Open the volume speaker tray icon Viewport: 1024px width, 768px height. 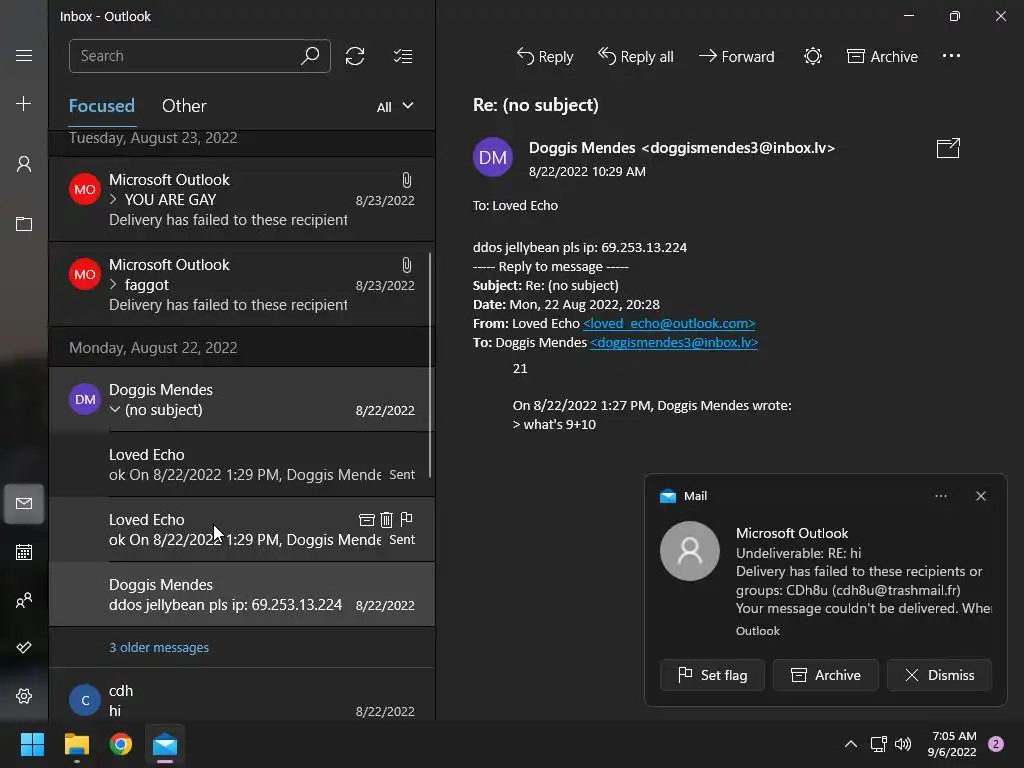pyautogui.click(x=903, y=744)
